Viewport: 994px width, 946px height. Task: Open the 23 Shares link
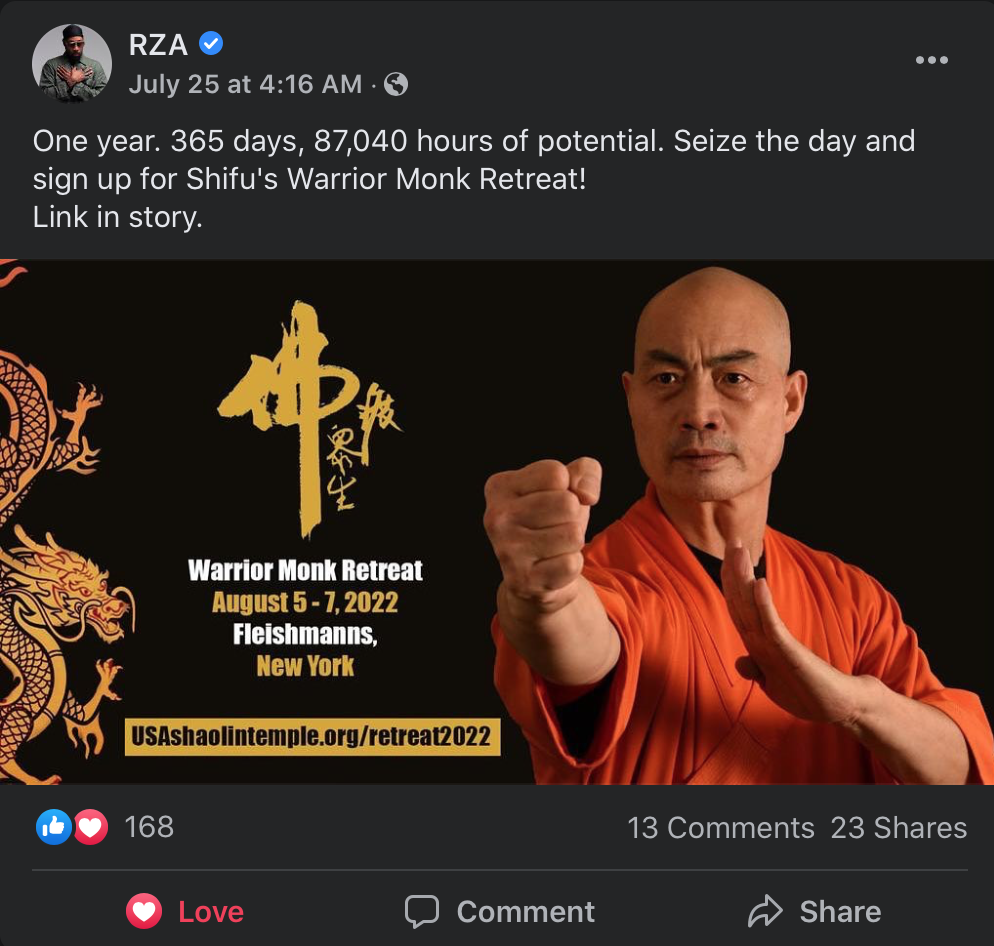899,827
